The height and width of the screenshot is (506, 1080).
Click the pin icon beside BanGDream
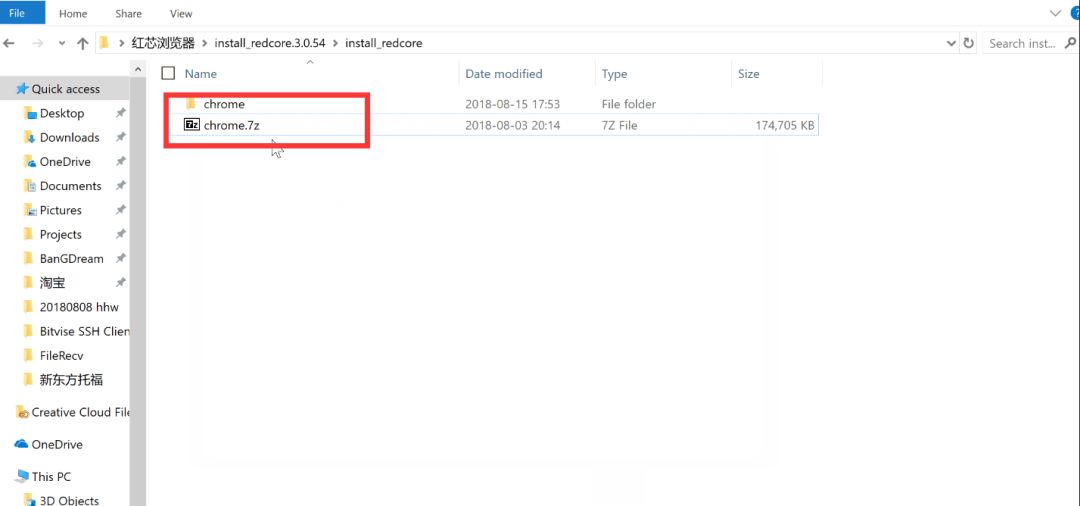pyautogui.click(x=121, y=259)
